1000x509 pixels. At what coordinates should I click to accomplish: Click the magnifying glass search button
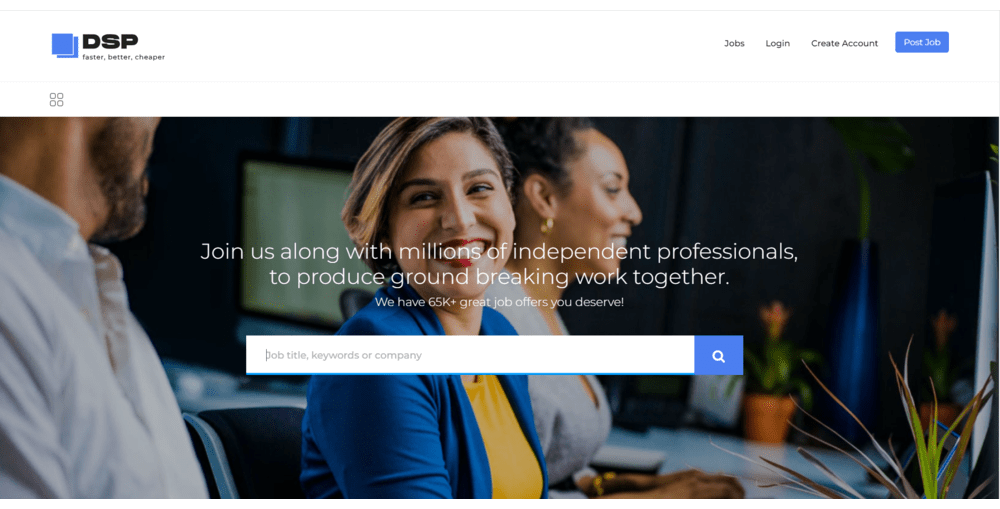click(719, 355)
